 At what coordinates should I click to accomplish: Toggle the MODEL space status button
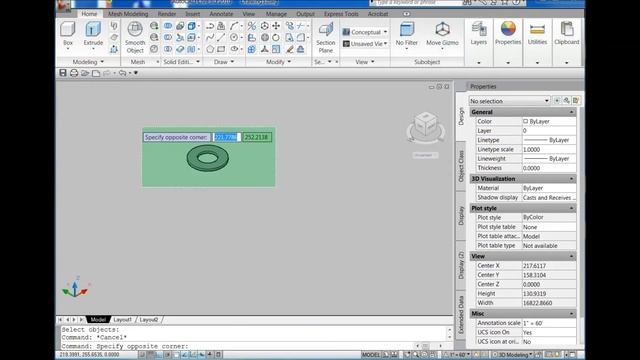click(x=371, y=355)
